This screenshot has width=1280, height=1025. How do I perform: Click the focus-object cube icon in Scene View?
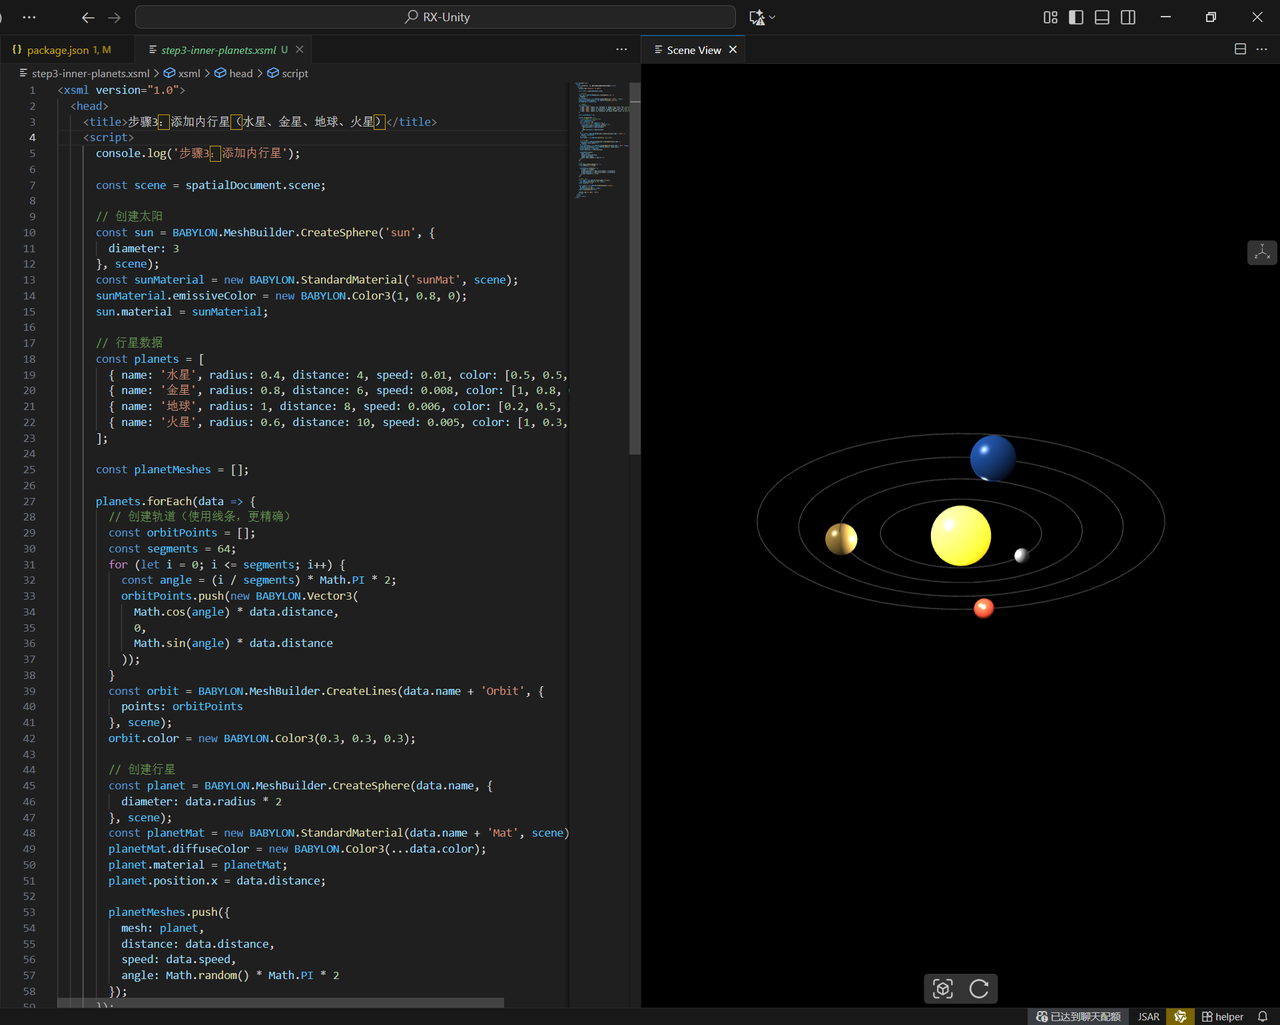943,989
